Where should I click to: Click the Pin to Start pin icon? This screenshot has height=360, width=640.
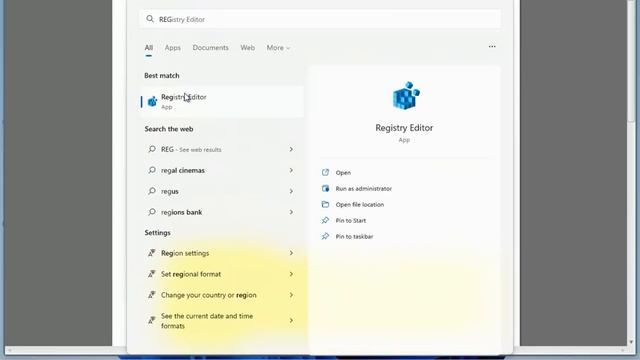[x=325, y=220]
